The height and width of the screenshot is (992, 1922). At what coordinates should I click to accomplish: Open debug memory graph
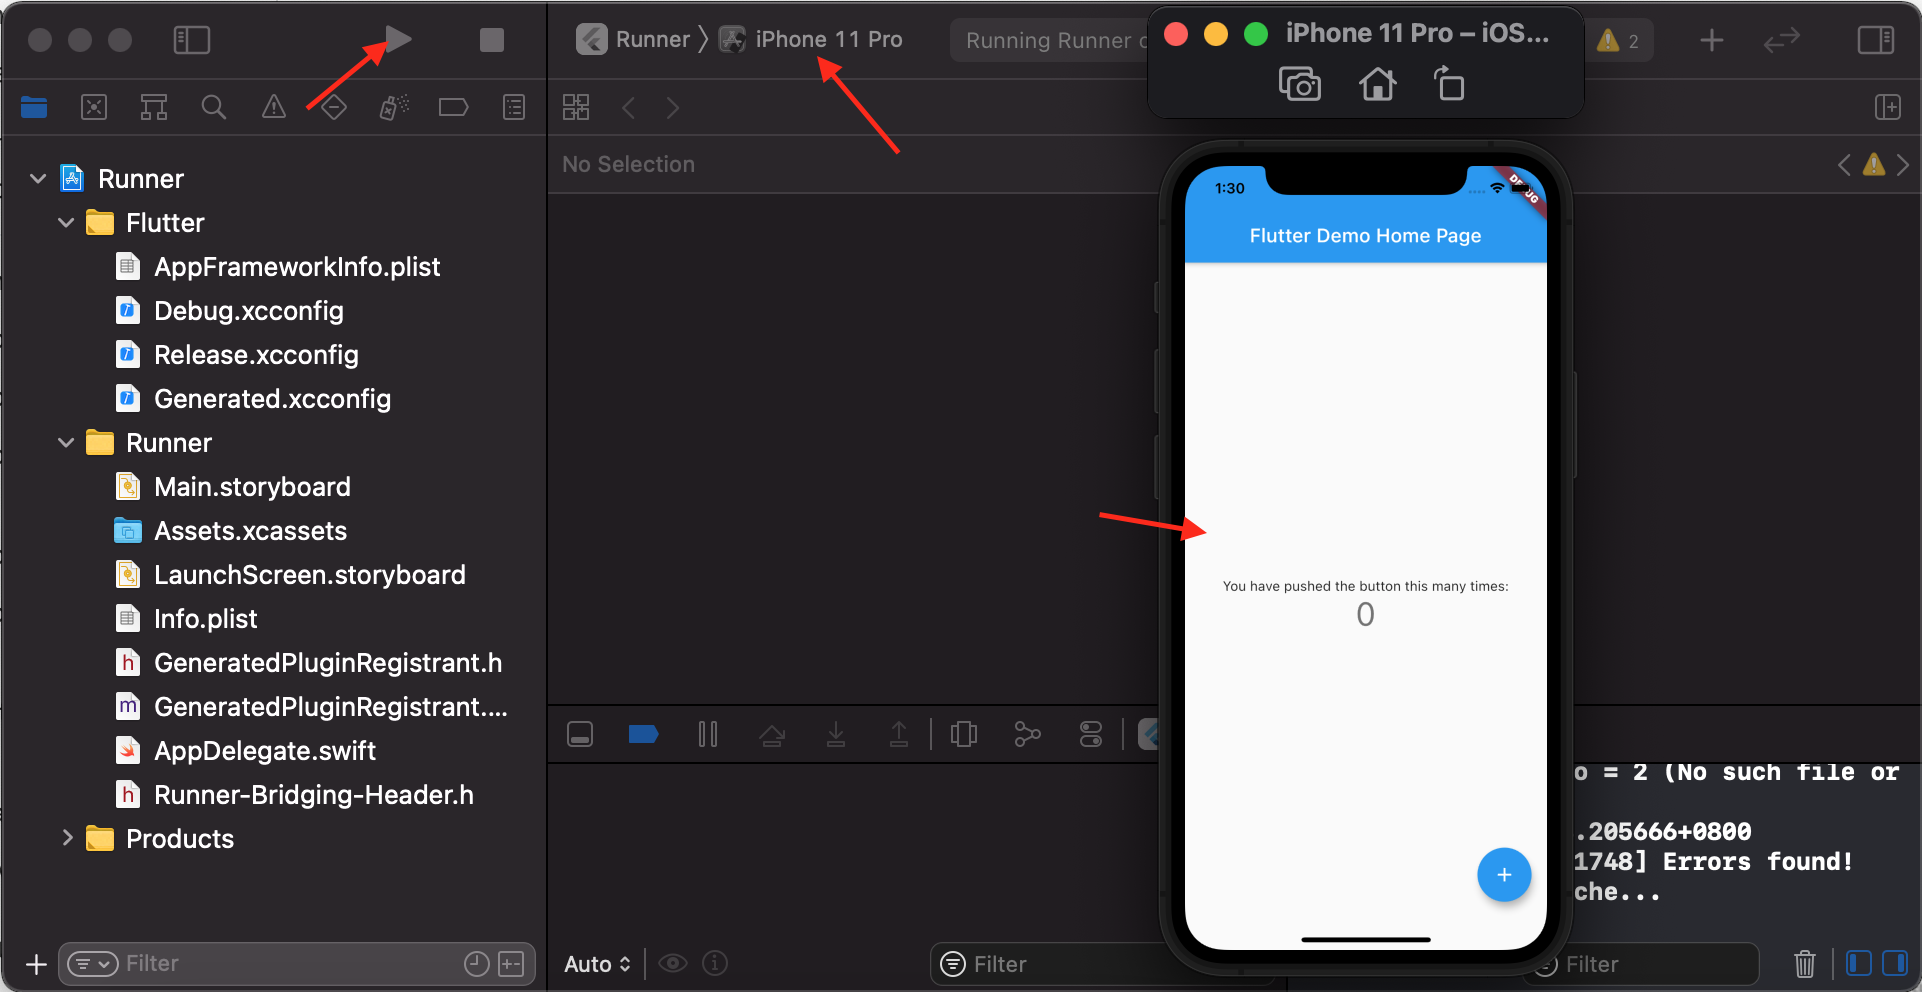1027,735
